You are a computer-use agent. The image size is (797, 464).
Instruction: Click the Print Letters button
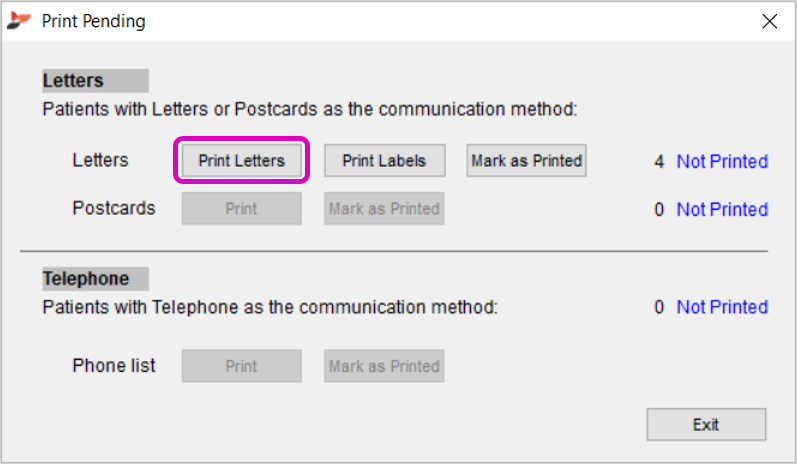point(241,161)
